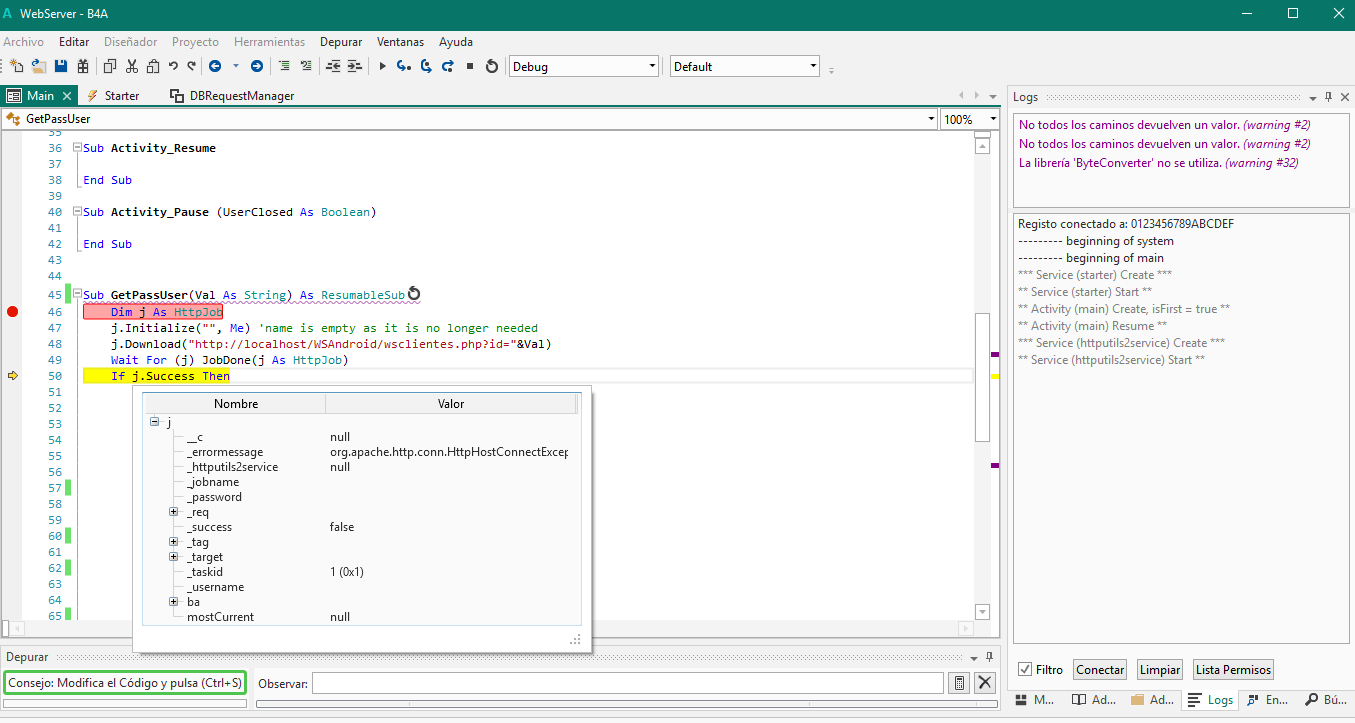Open the Logs panel options dropdown arrow
Screen dimensions: 1355x723
click(1313, 97)
